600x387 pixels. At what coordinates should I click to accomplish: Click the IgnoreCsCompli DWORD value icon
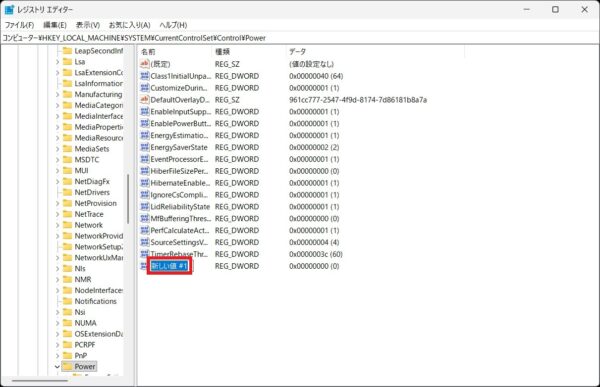[145, 194]
